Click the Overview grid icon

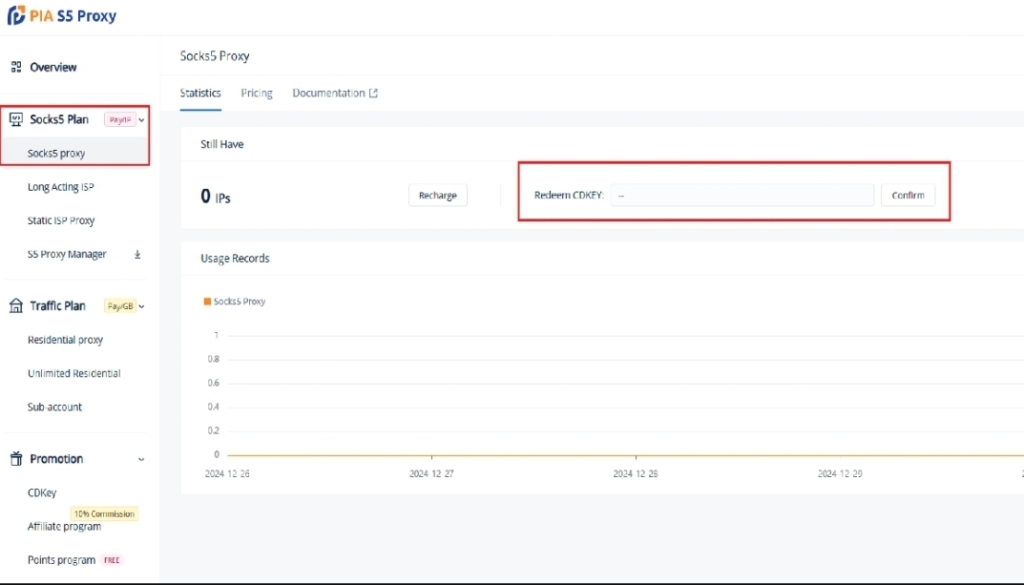pos(16,67)
